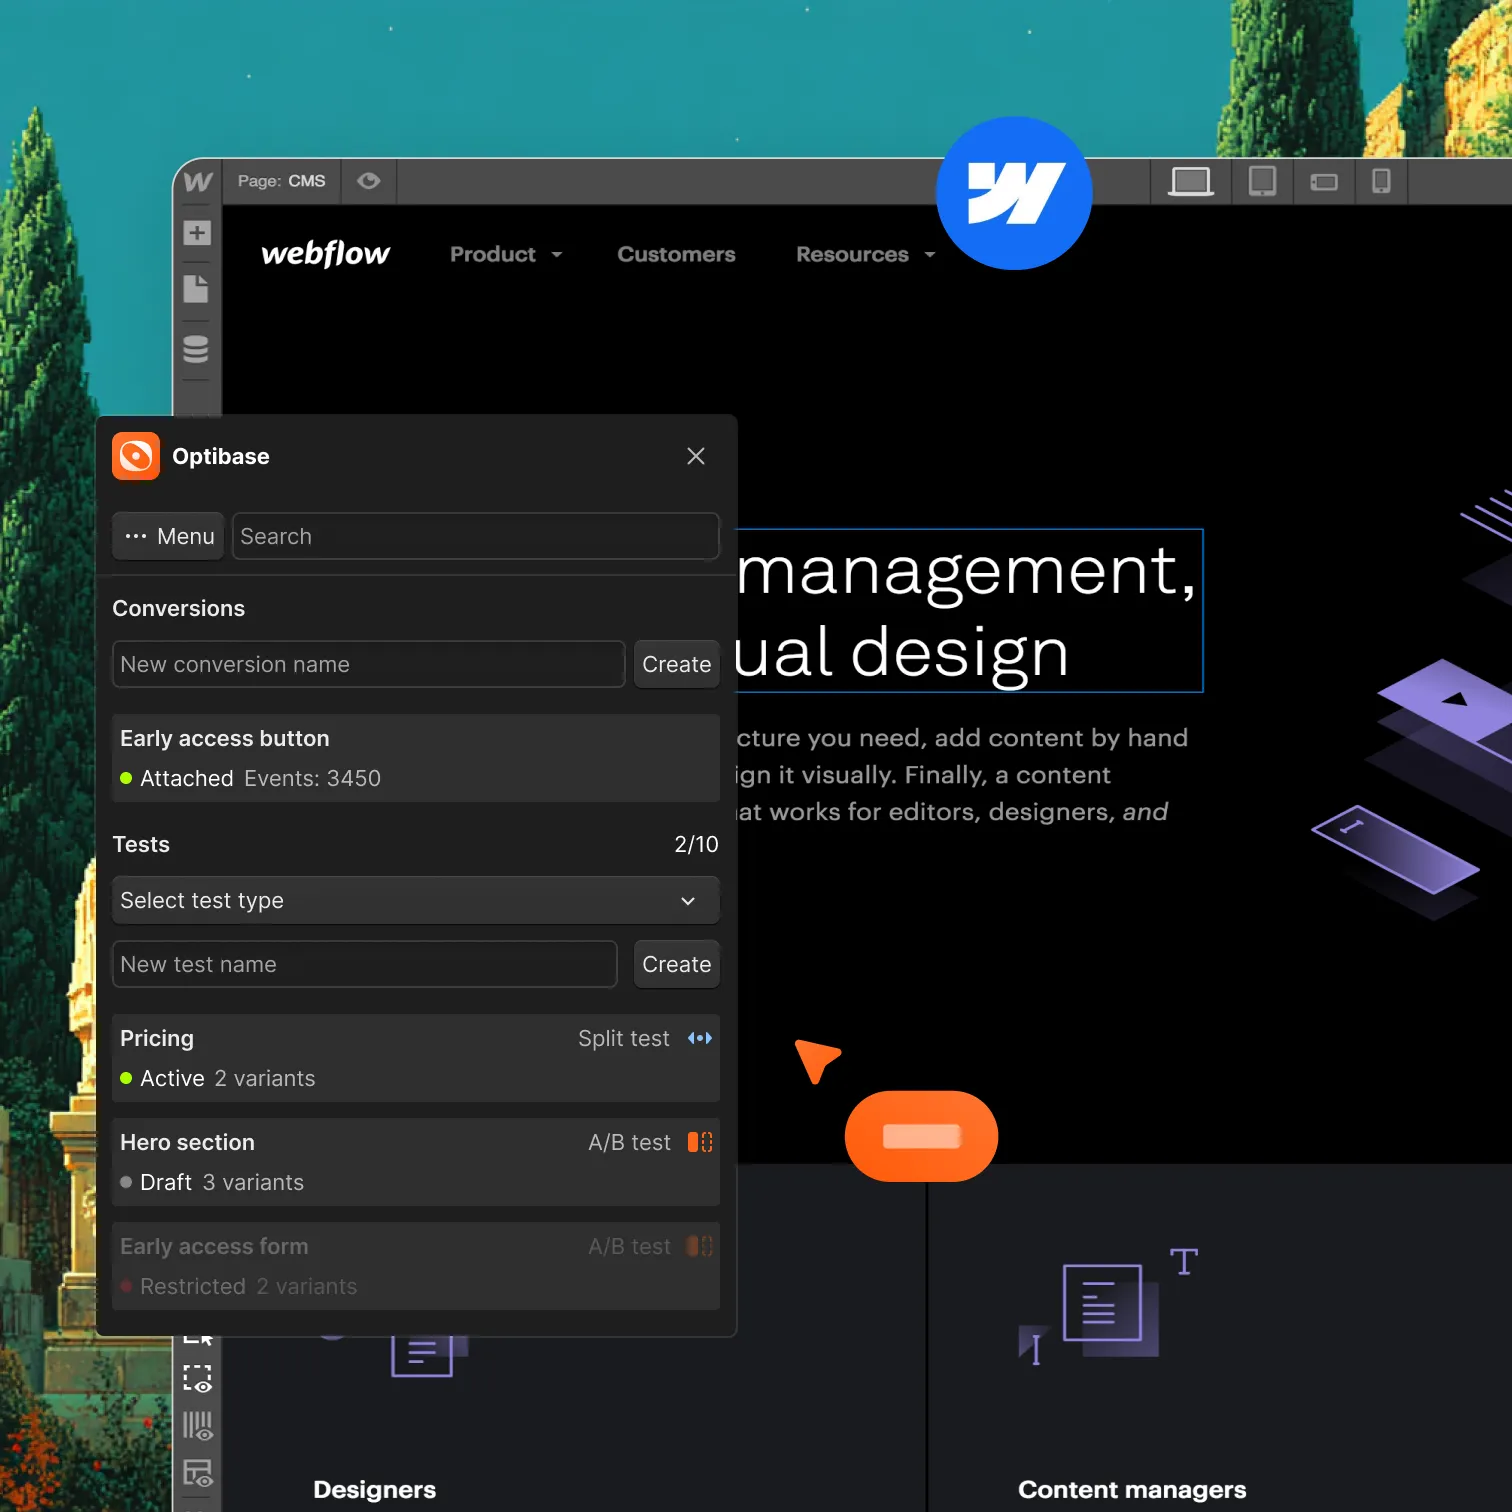Click the New test name field
Viewport: 1512px width, 1512px height.
[x=365, y=964]
